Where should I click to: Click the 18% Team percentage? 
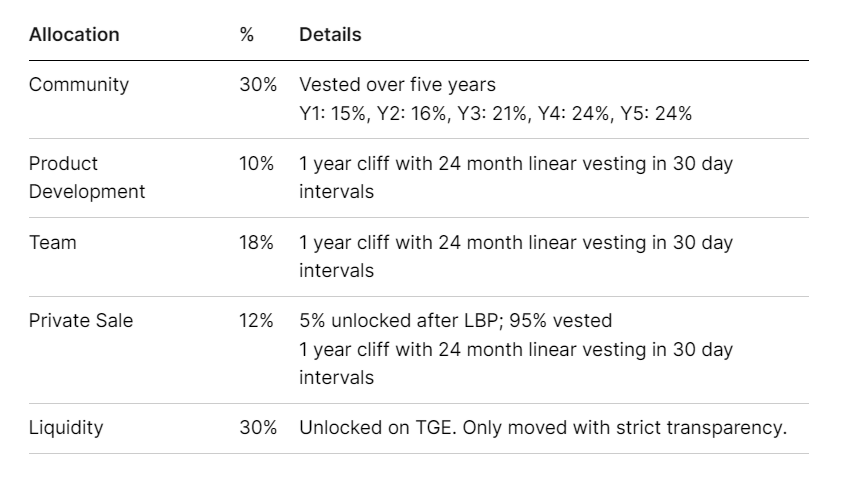tap(256, 243)
